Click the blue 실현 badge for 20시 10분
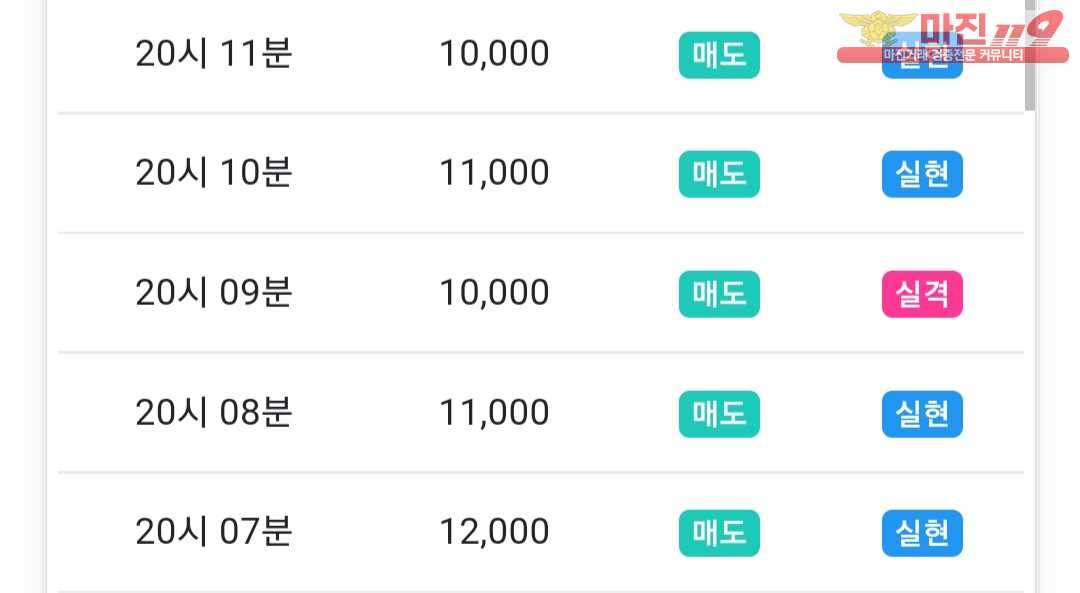 [x=922, y=174]
